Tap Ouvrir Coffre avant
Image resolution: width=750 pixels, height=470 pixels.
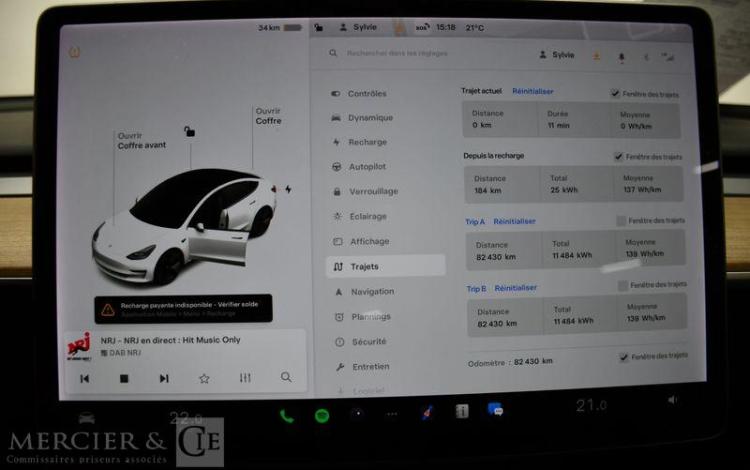142,141
